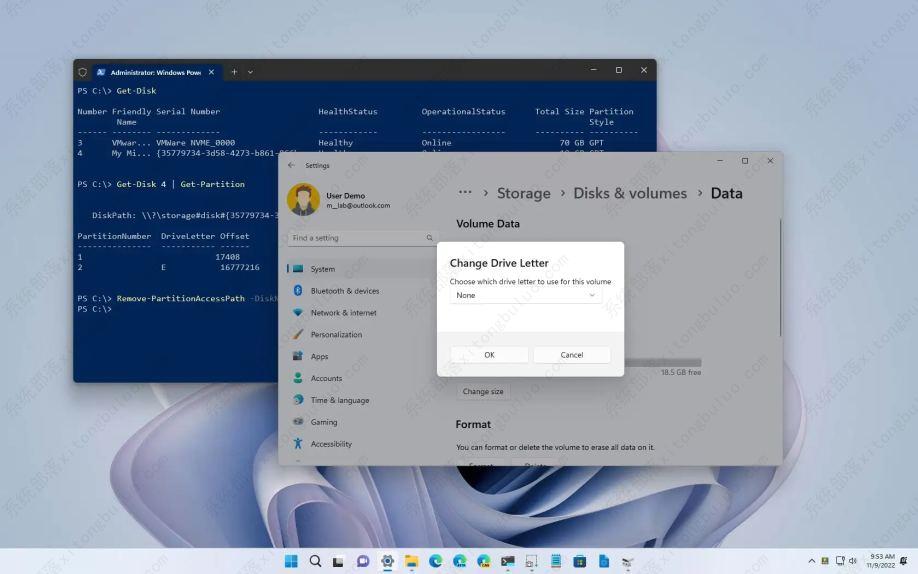Viewport: 918px width, 574px height.
Task: Expand the breadcrumb ellipsis menu
Action: [464, 192]
